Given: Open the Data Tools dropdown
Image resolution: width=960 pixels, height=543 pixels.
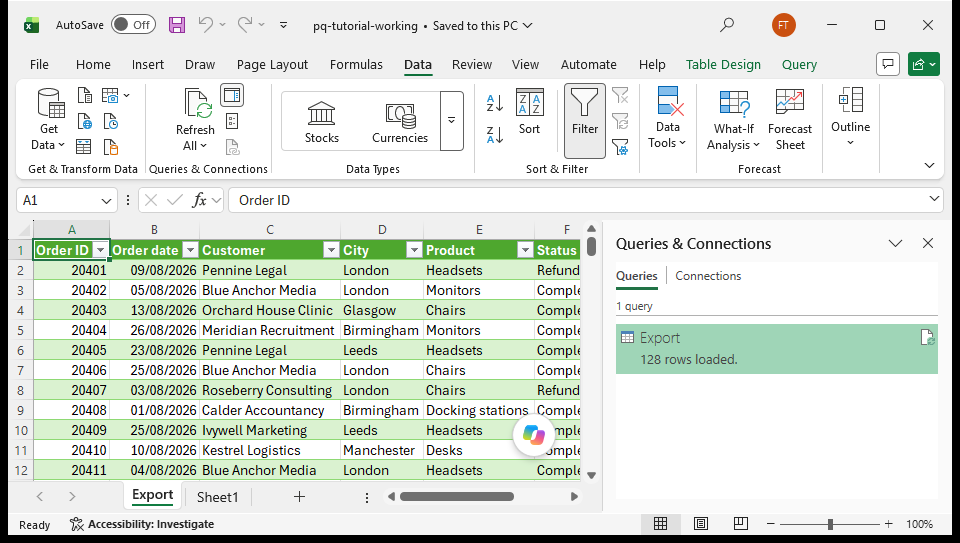Looking at the screenshot, I should [667, 118].
